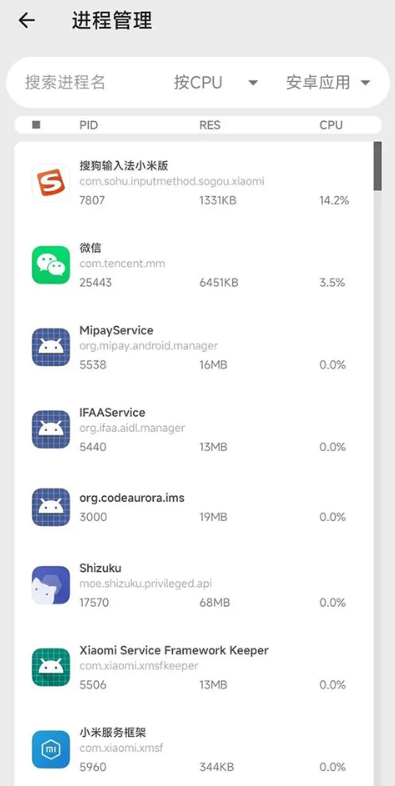Sort by the RES column header

210,125
